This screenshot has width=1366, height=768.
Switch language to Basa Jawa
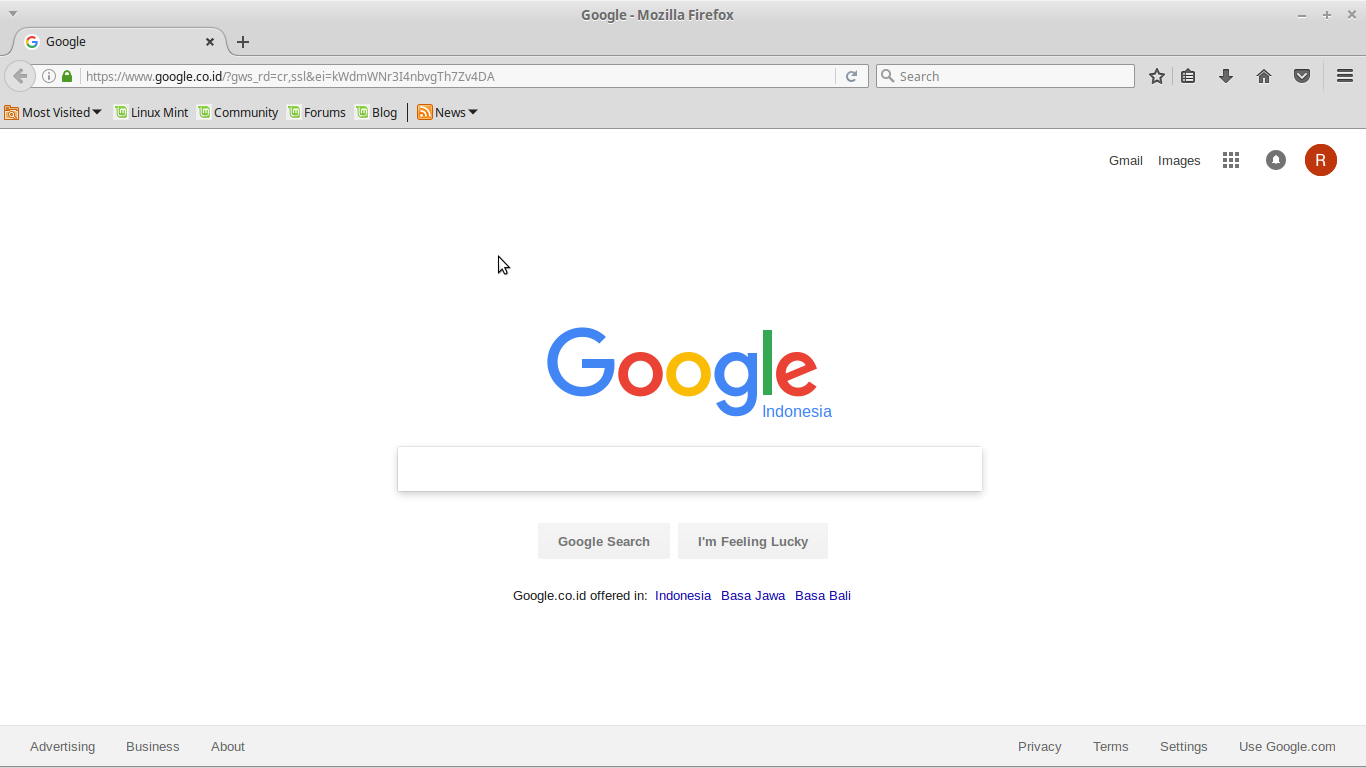753,595
